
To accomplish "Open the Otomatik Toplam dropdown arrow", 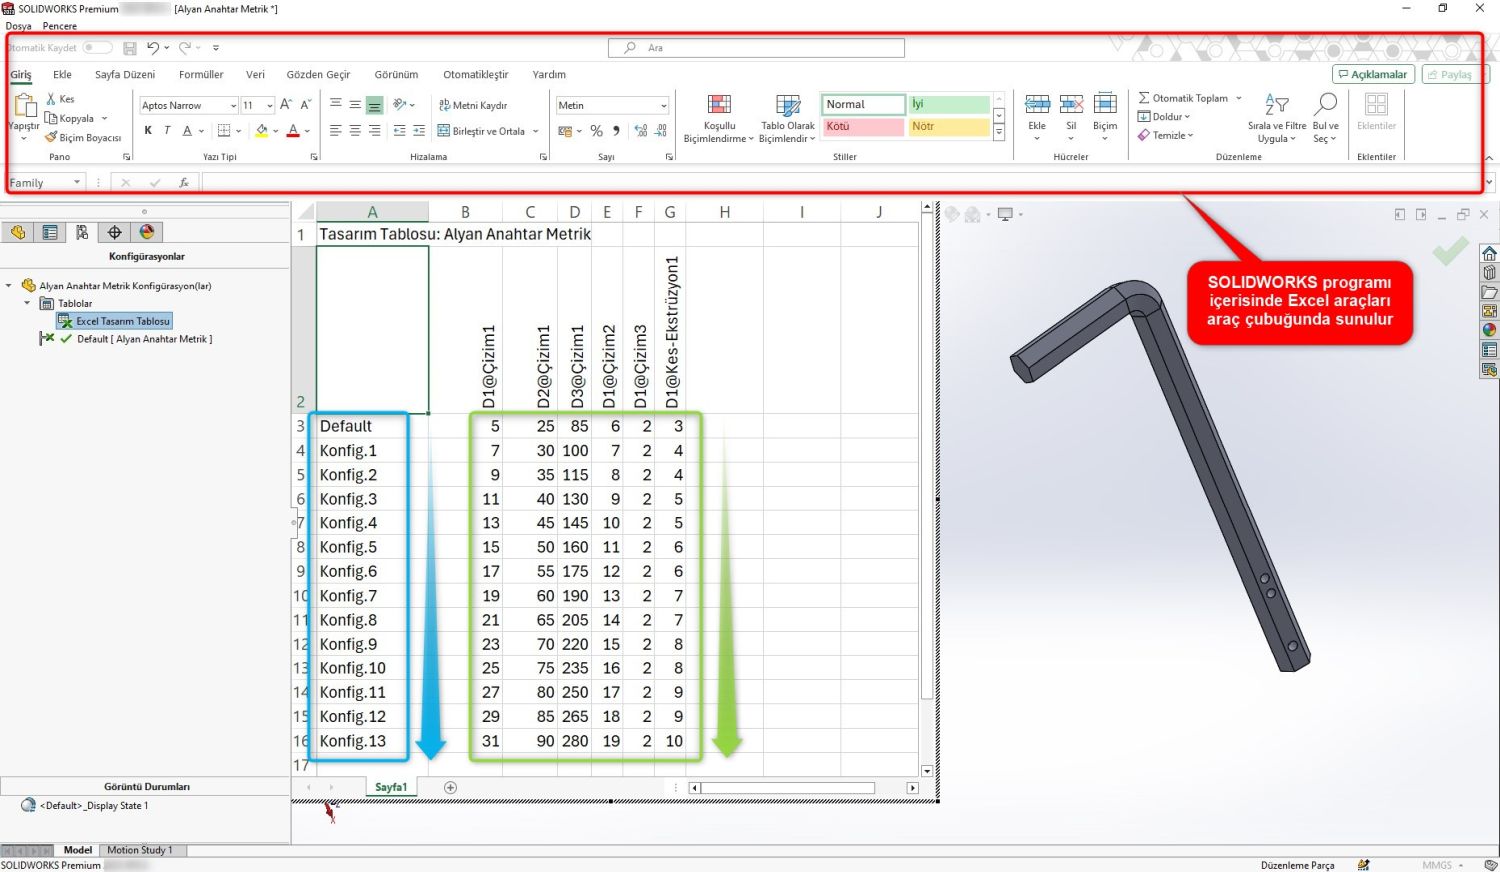I will click(x=1239, y=98).
